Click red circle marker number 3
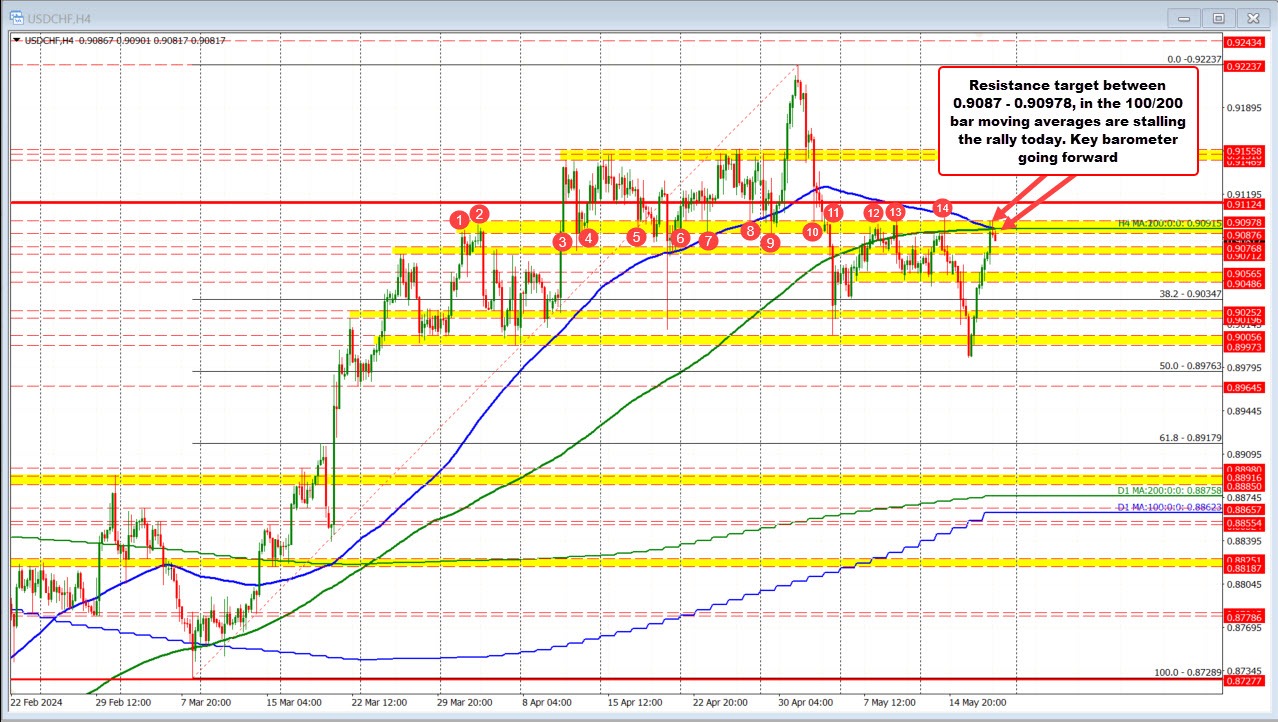1278x722 pixels. click(563, 241)
